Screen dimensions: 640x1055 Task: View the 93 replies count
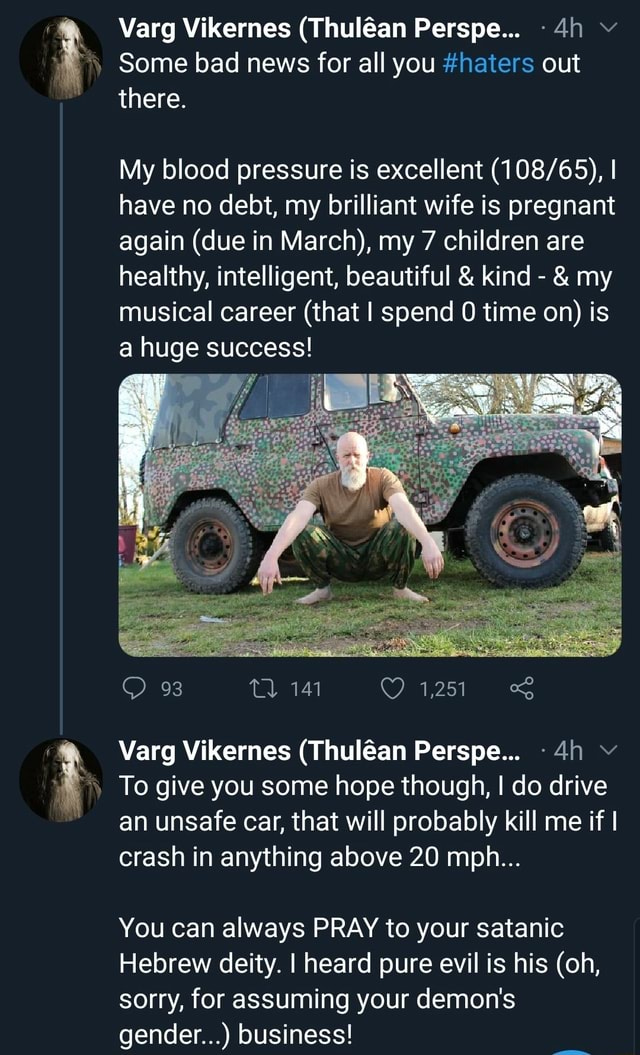coord(172,689)
